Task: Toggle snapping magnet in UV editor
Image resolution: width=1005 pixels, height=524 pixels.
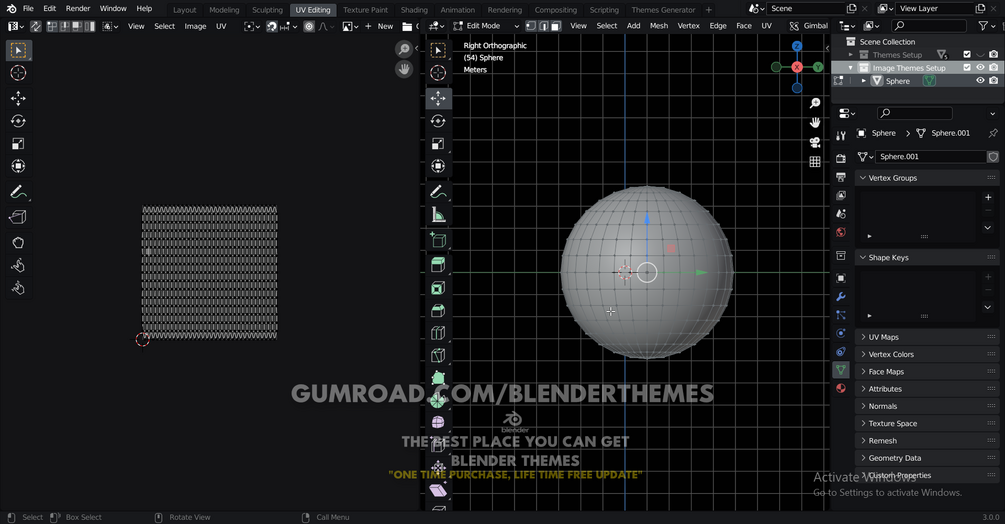Action: point(272,26)
